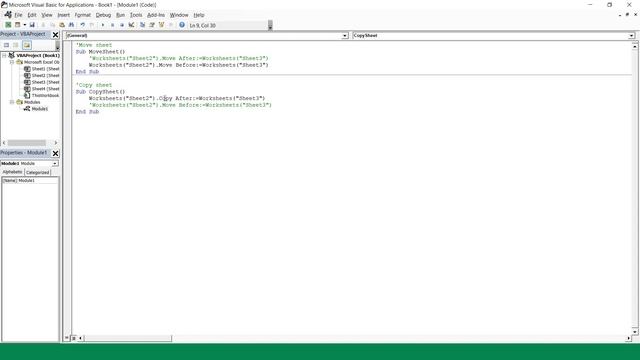The image size is (640, 360).
Task: Click the Paste toolbar icon
Action: pyautogui.click(x=62, y=25)
